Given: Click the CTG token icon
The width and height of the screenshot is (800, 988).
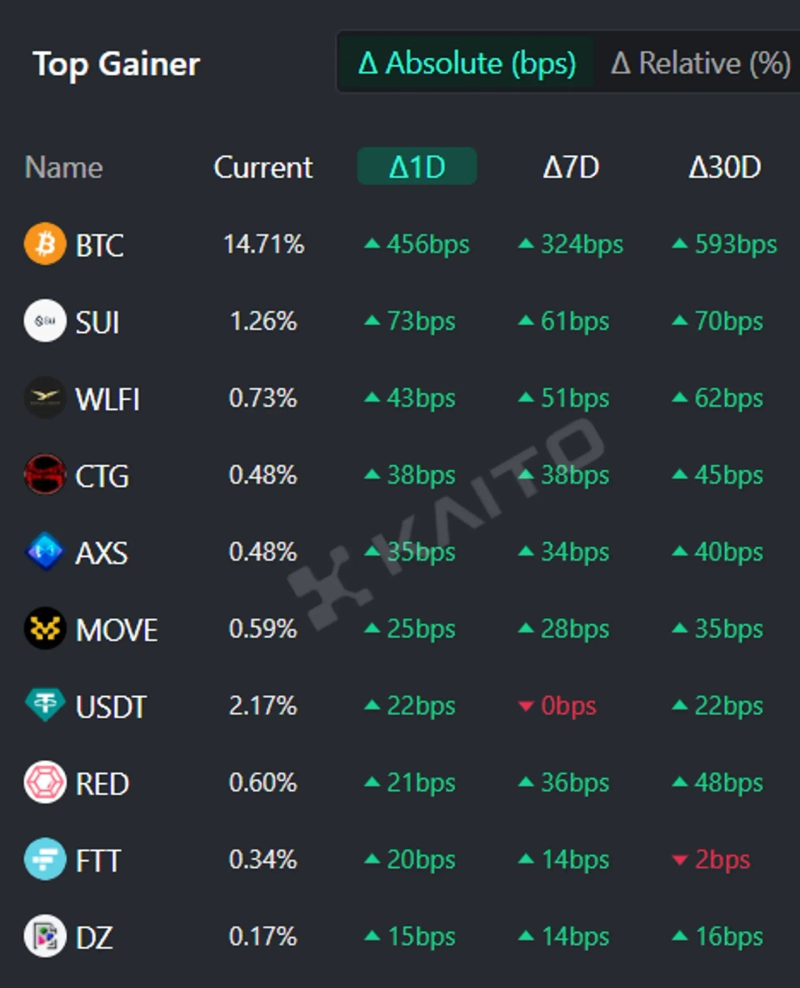Looking at the screenshot, I should (45, 476).
